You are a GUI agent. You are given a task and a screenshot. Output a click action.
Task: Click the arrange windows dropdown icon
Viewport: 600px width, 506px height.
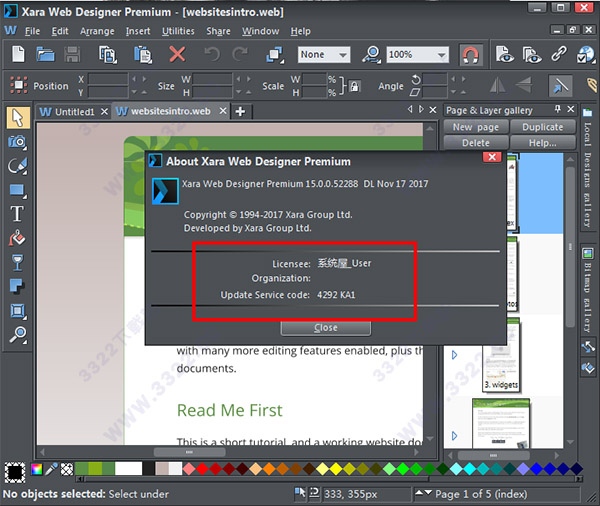275,55
